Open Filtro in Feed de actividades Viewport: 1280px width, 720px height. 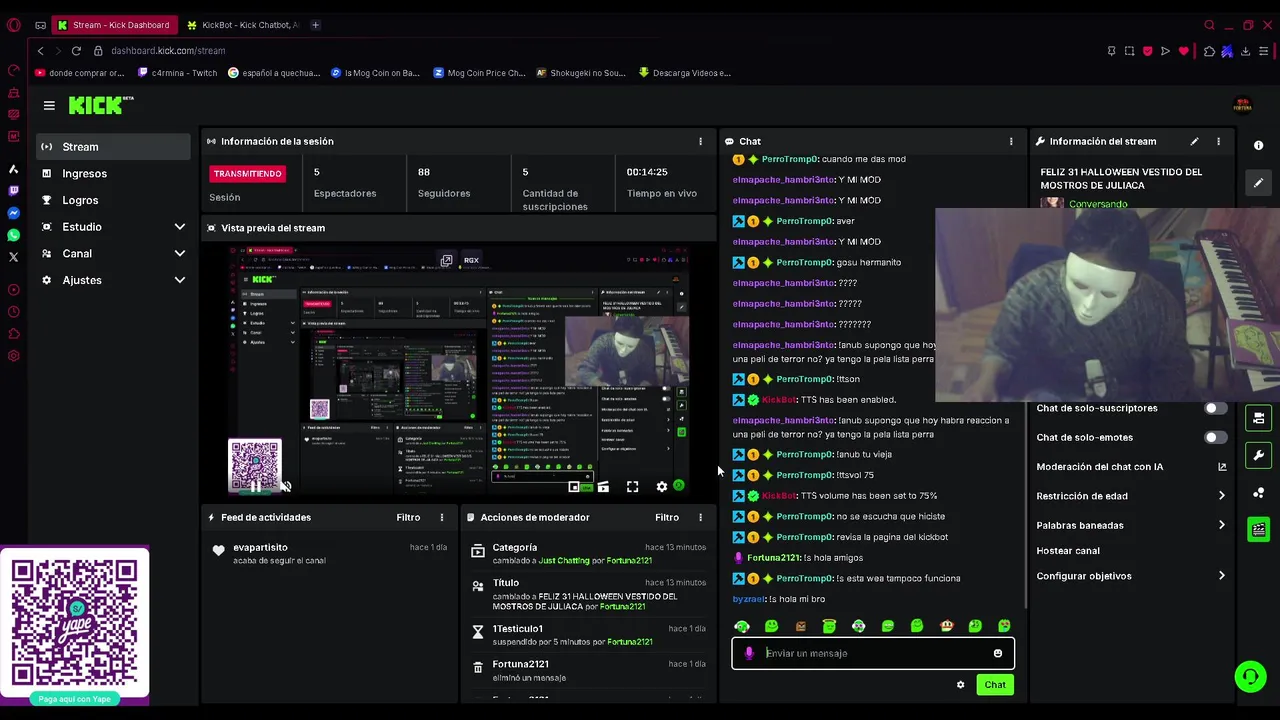point(408,517)
